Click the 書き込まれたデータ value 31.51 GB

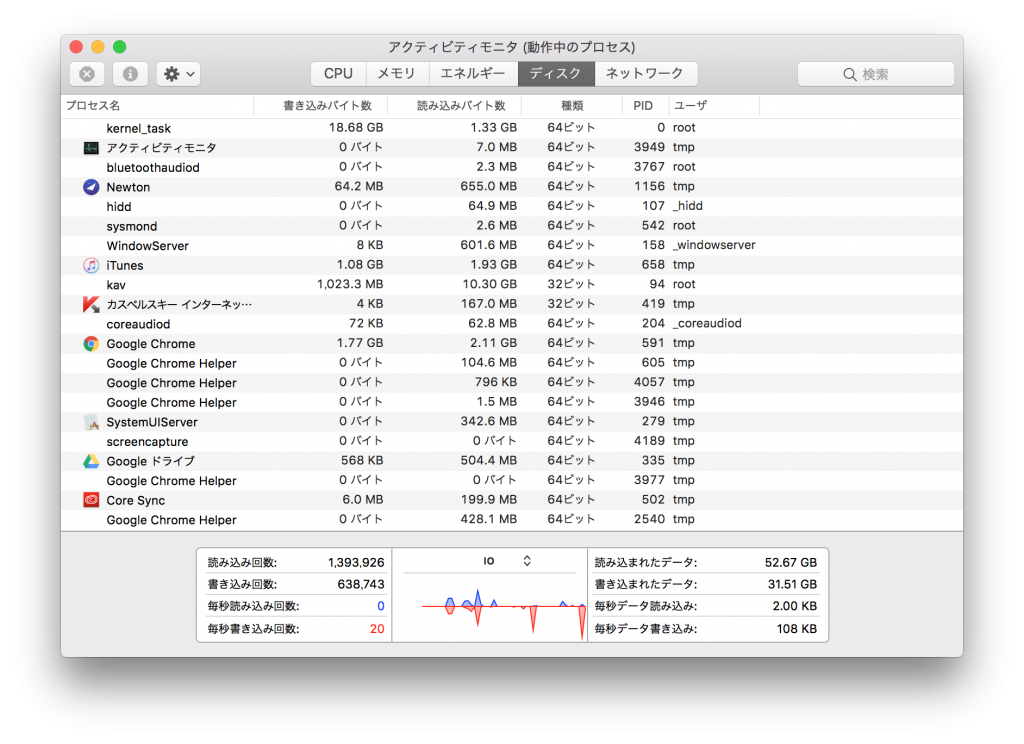pos(792,585)
